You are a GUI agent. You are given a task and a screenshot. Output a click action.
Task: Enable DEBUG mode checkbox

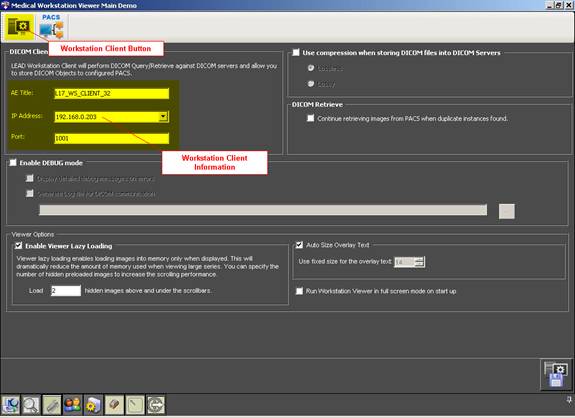click(x=13, y=162)
